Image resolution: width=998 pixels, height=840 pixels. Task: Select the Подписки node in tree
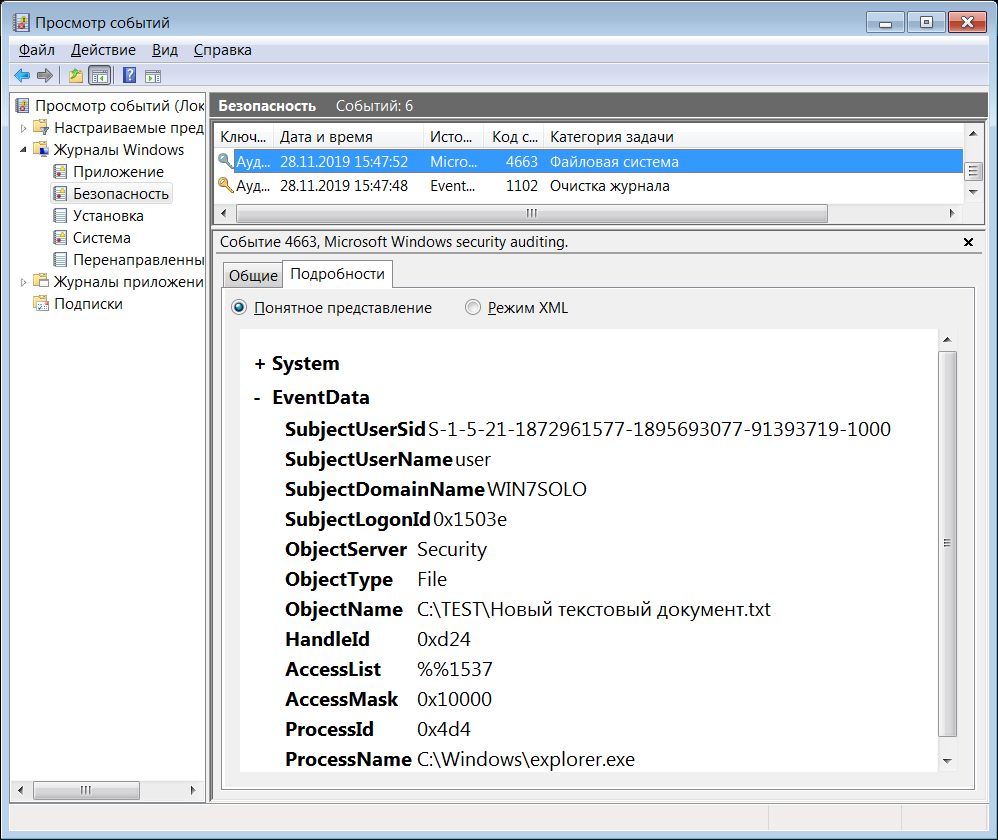(88, 304)
